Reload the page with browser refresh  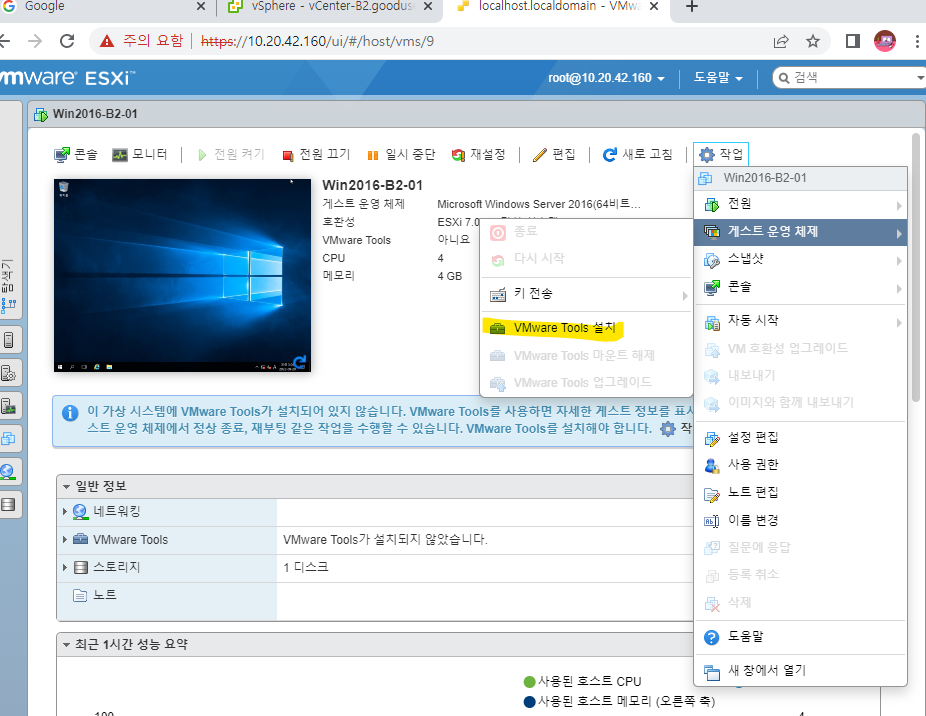coord(67,41)
